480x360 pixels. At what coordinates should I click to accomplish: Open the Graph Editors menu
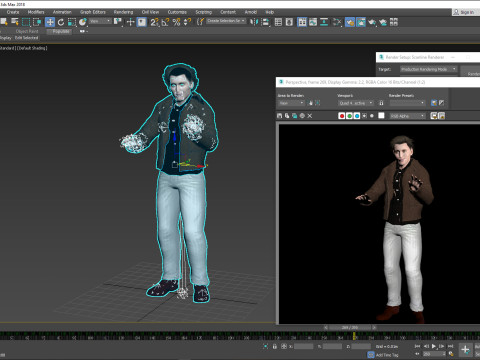[x=93, y=12]
